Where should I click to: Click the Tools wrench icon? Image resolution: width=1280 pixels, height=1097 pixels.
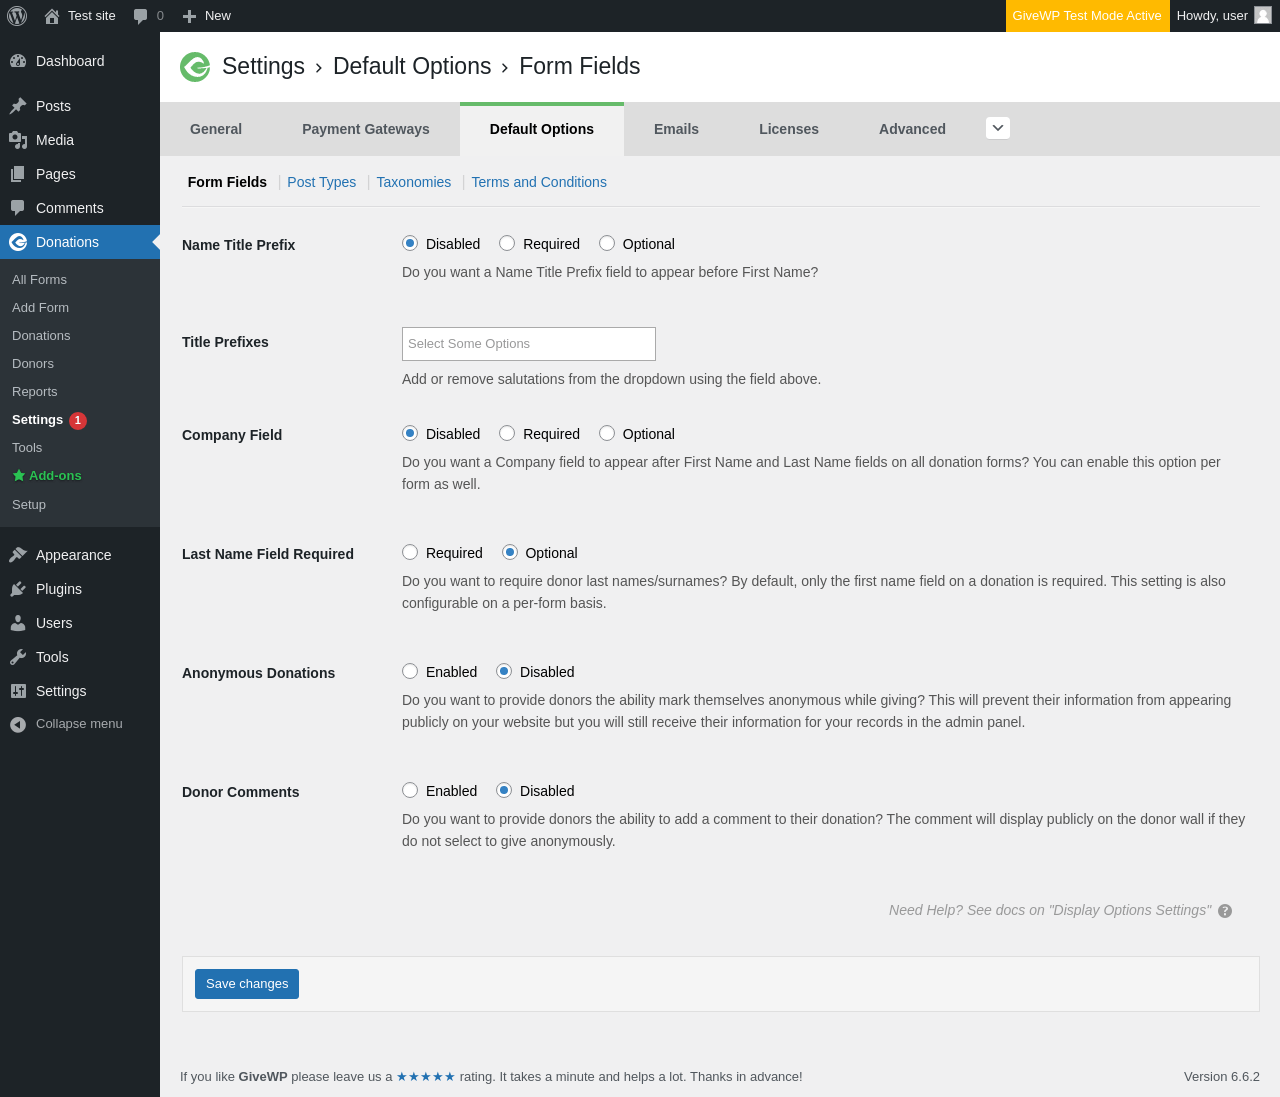coord(18,657)
